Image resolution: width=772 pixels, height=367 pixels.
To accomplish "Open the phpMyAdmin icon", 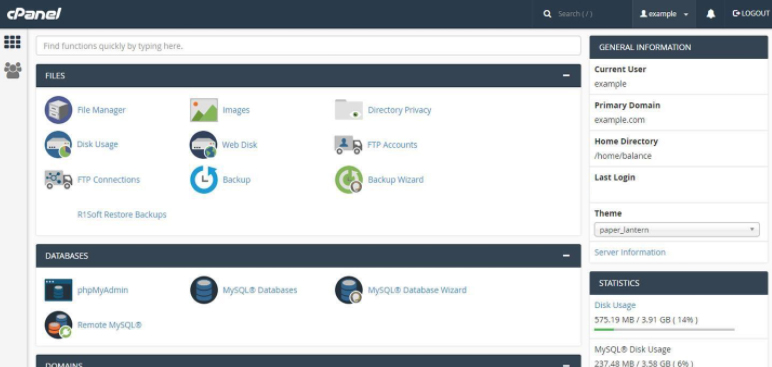I will point(59,290).
